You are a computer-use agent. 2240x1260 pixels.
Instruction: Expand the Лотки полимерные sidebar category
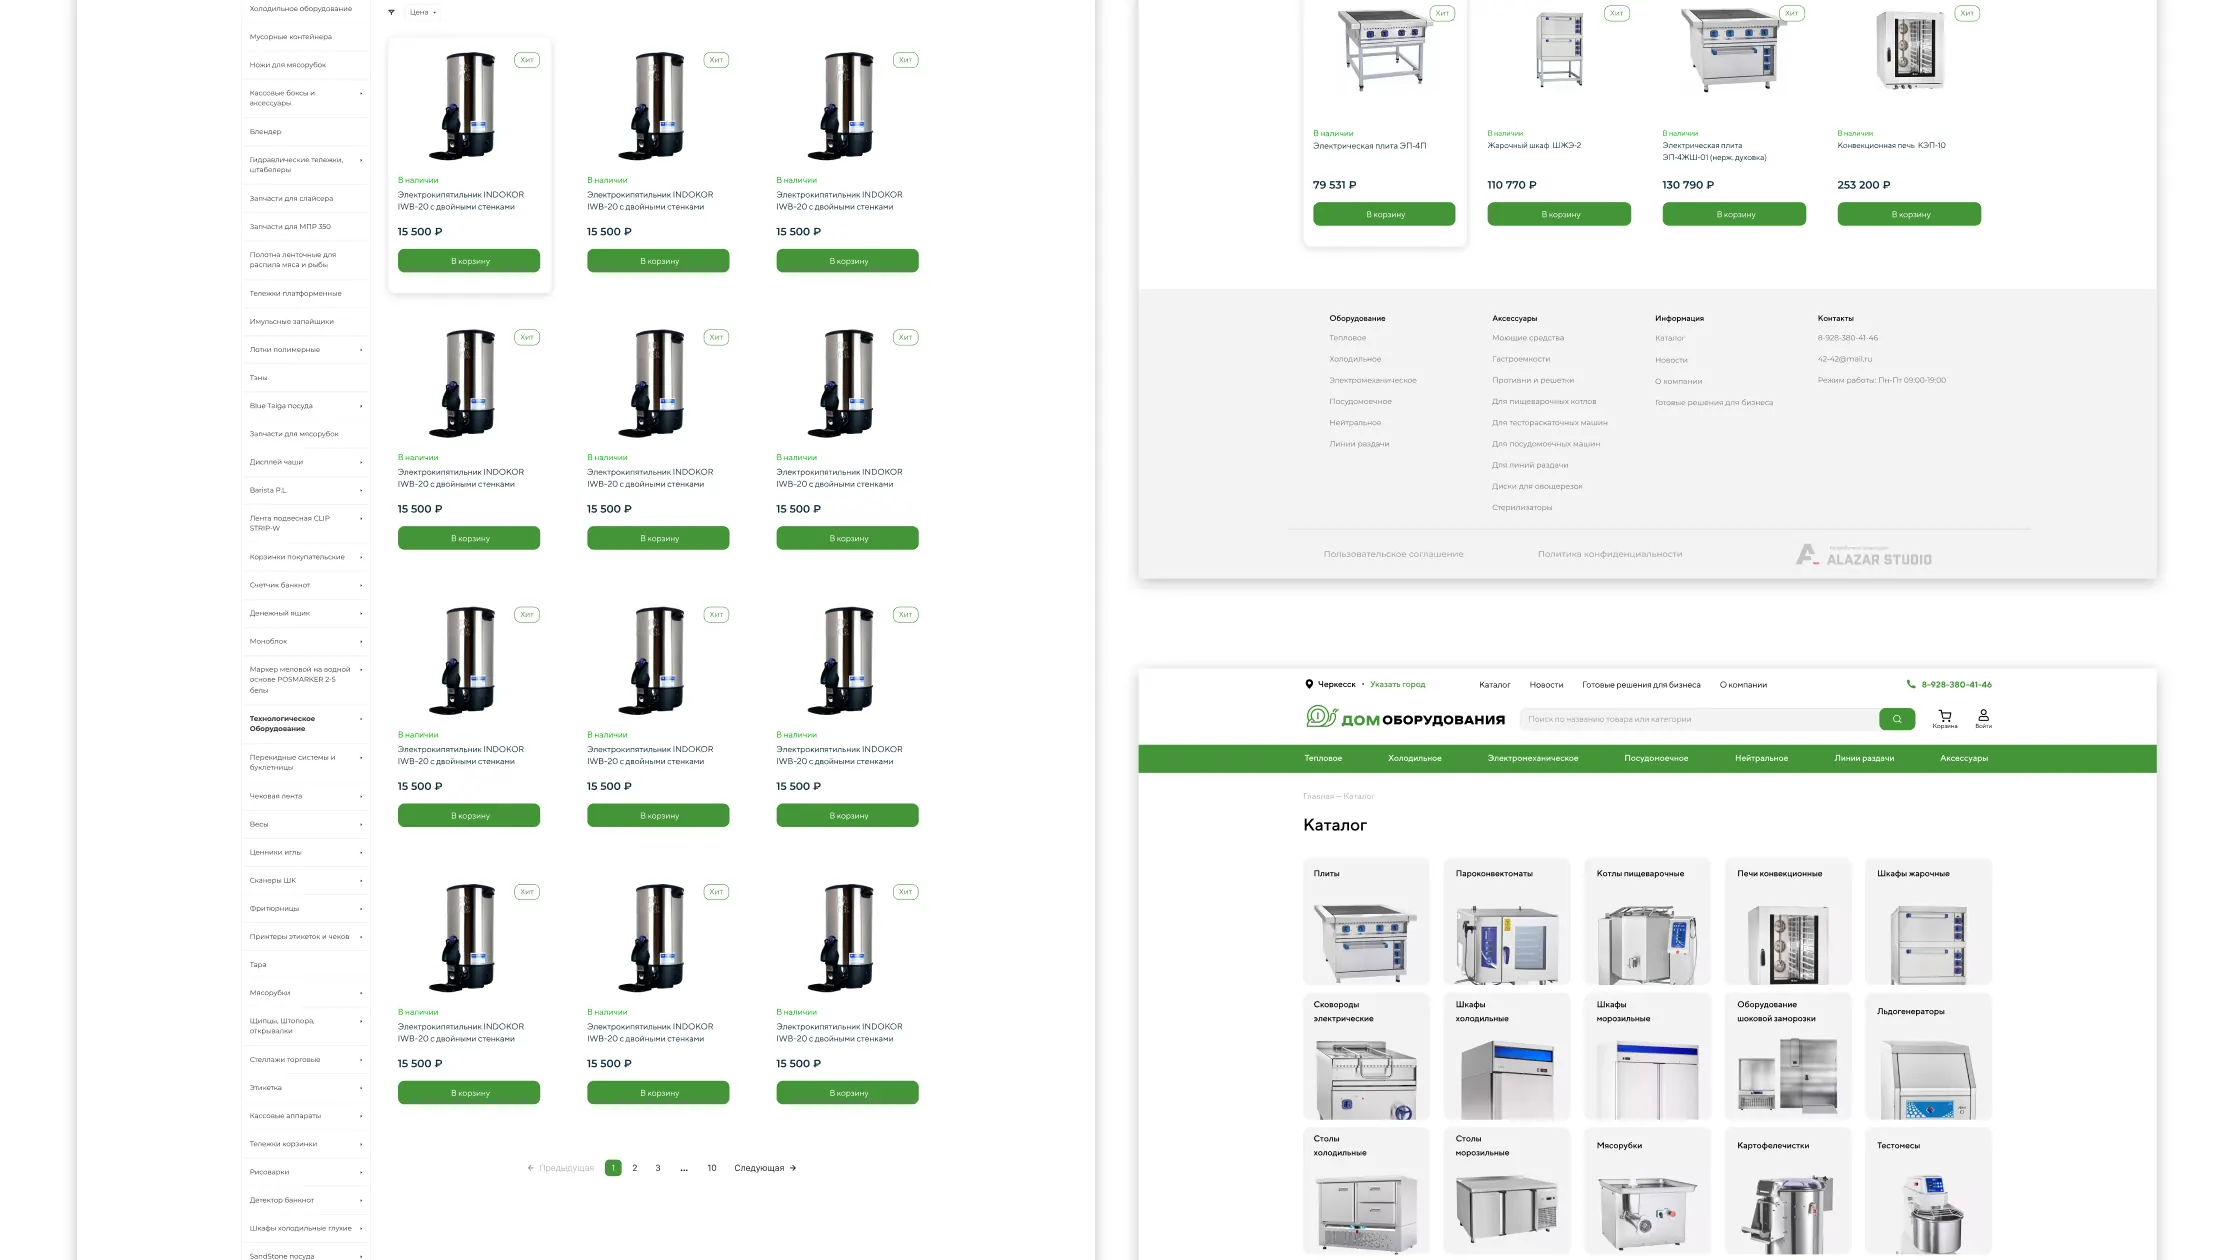tap(361, 350)
